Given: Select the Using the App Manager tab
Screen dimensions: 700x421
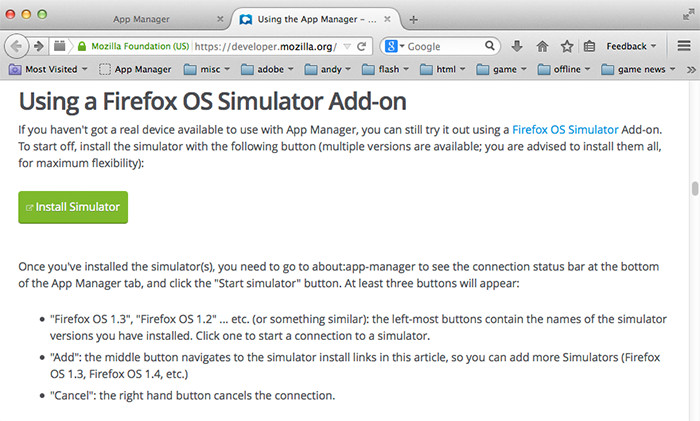Looking at the screenshot, I should (316, 19).
